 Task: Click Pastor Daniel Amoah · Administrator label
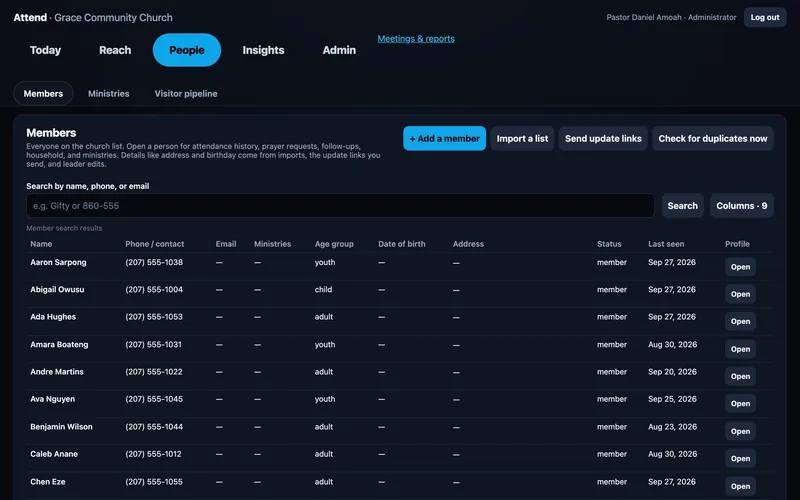point(671,17)
